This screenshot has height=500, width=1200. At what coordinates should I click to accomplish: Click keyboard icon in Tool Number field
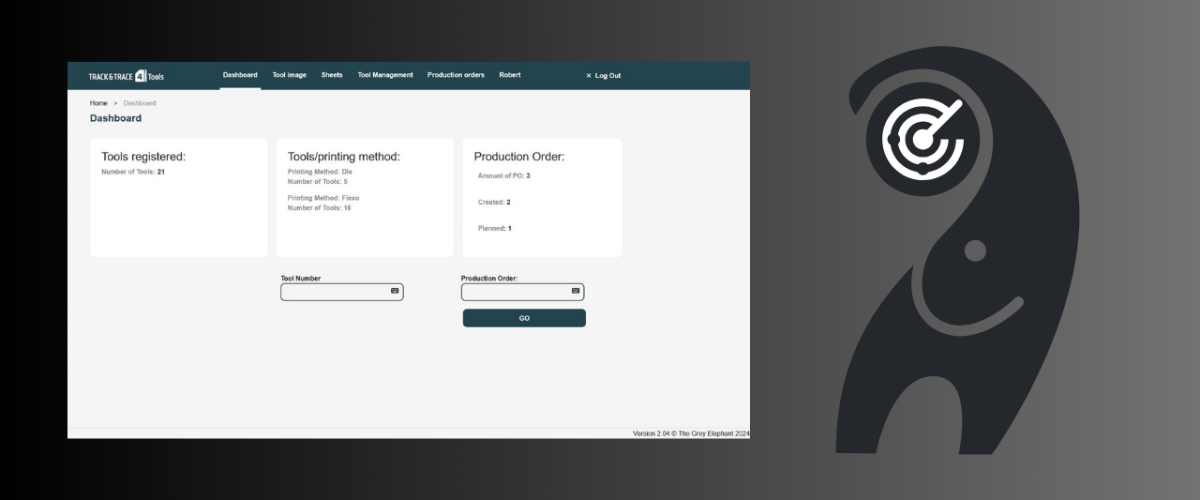click(x=395, y=291)
